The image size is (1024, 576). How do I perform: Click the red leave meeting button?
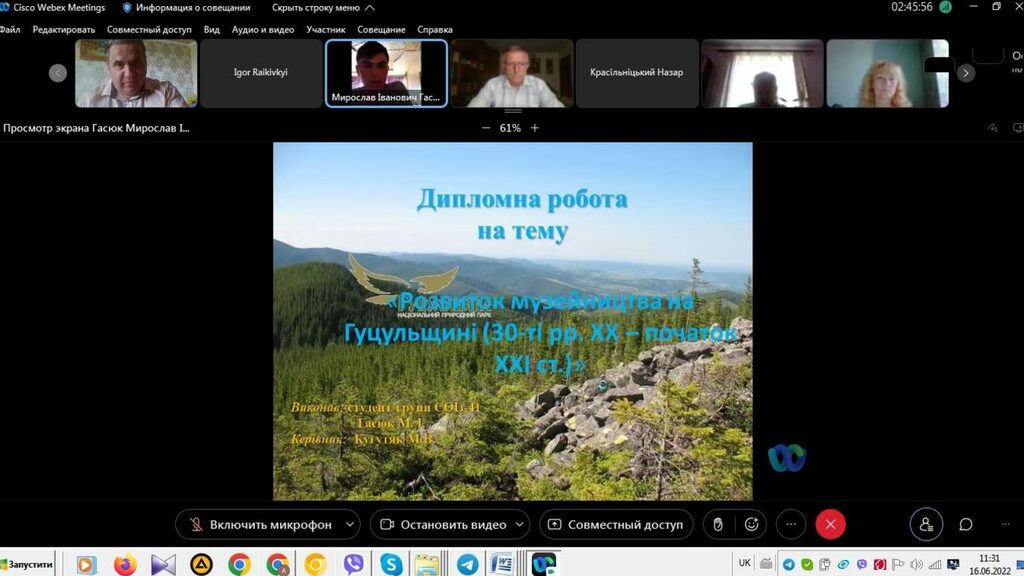(x=830, y=524)
